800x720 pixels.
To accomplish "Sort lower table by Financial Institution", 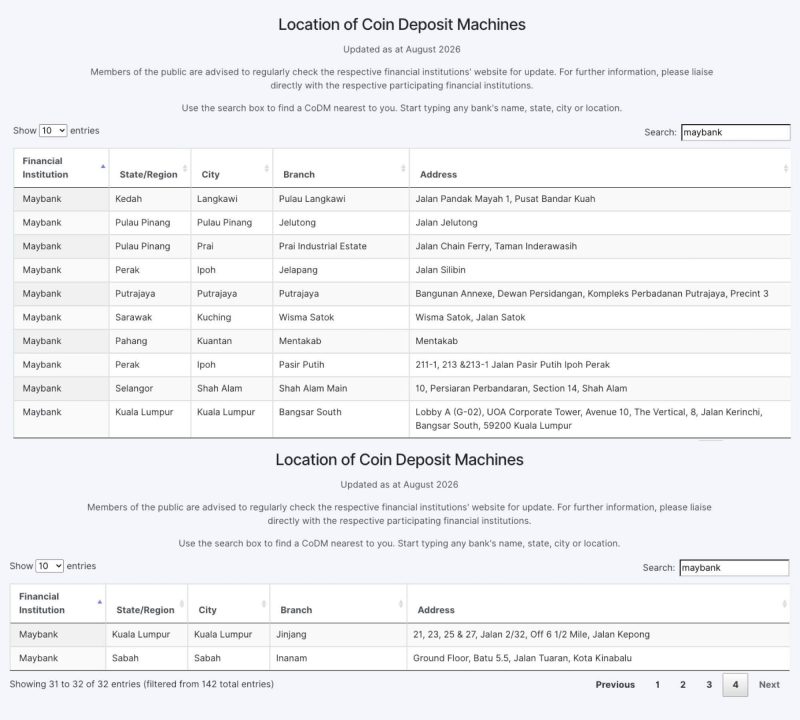I will [58, 603].
